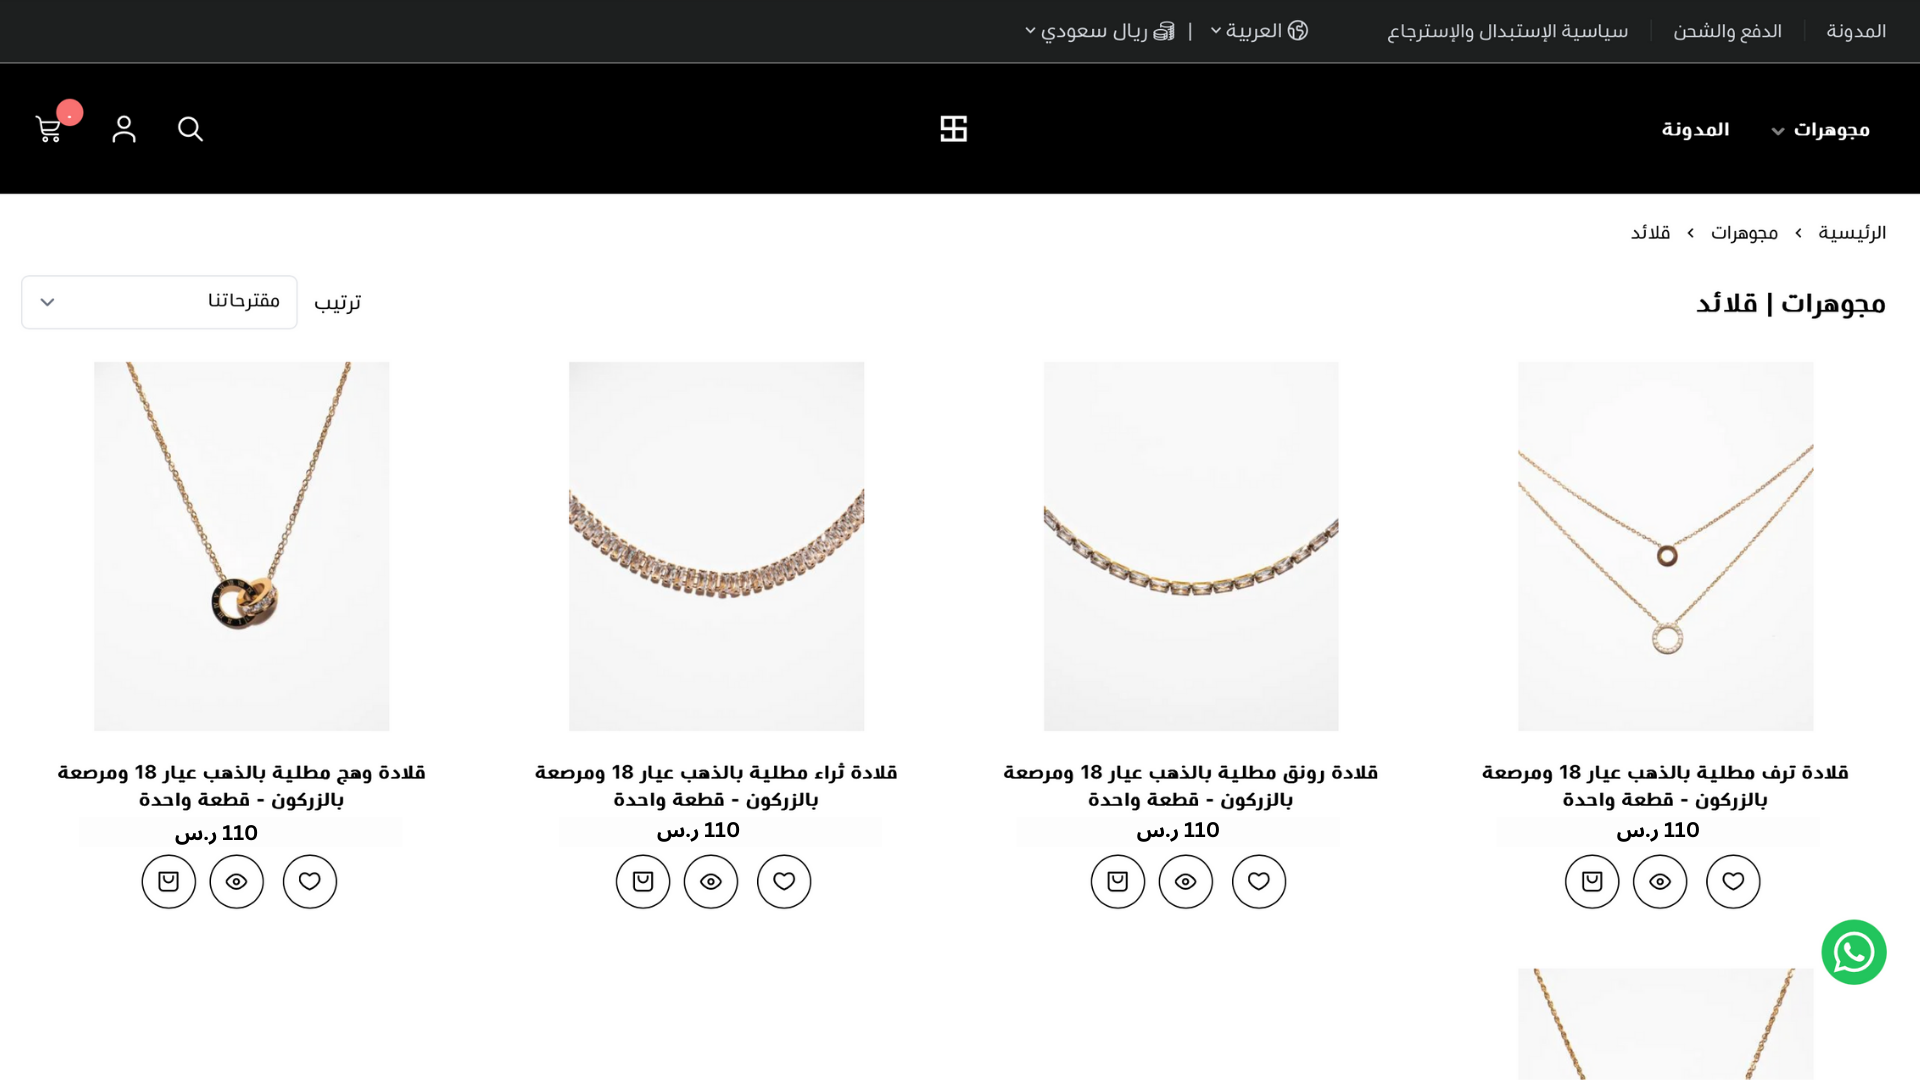Open the الدفع والشحن link
This screenshot has height=1080, width=1920.
tap(1727, 31)
